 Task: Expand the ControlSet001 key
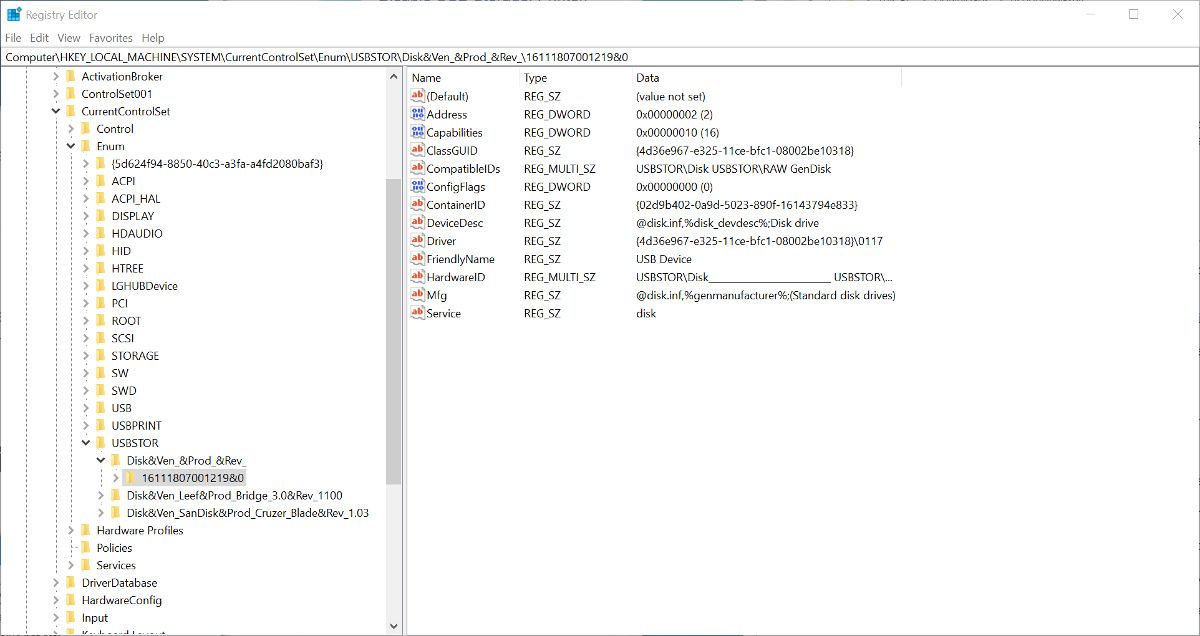[x=56, y=94]
